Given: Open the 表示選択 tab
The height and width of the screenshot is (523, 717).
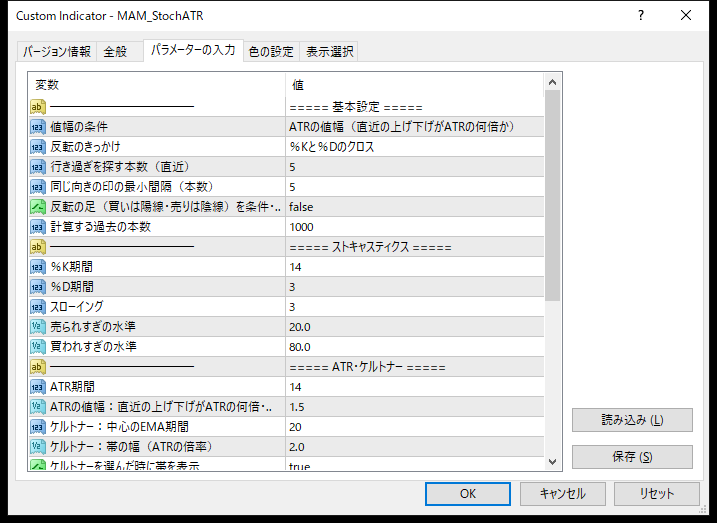Looking at the screenshot, I should click(329, 51).
